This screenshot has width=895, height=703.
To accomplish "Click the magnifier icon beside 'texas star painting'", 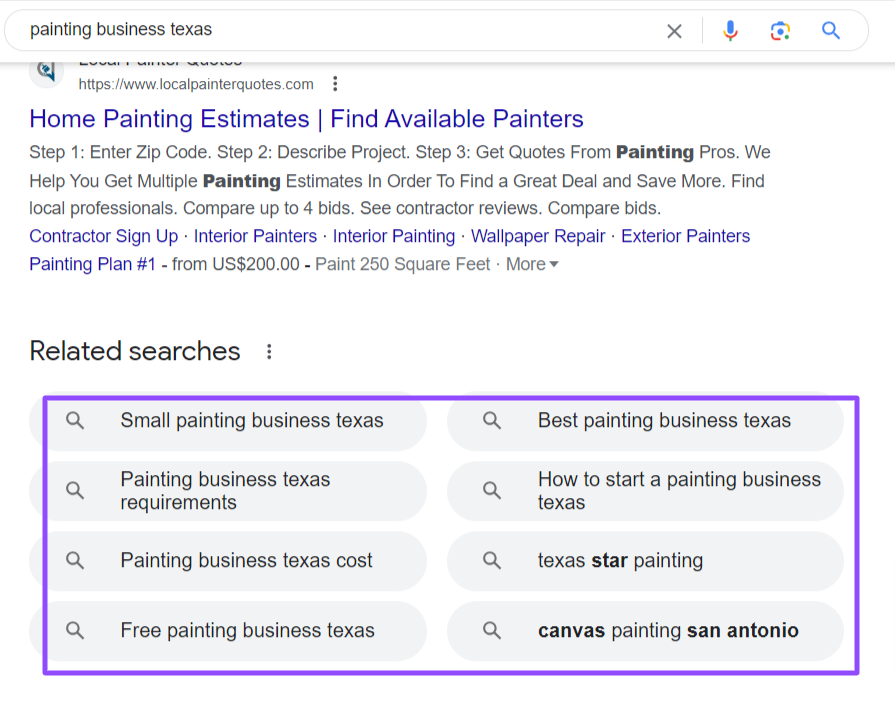I will (x=491, y=561).
